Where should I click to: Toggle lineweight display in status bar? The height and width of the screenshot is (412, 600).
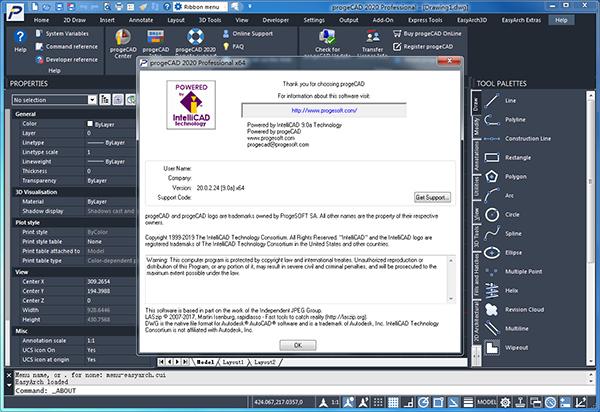[468, 402]
